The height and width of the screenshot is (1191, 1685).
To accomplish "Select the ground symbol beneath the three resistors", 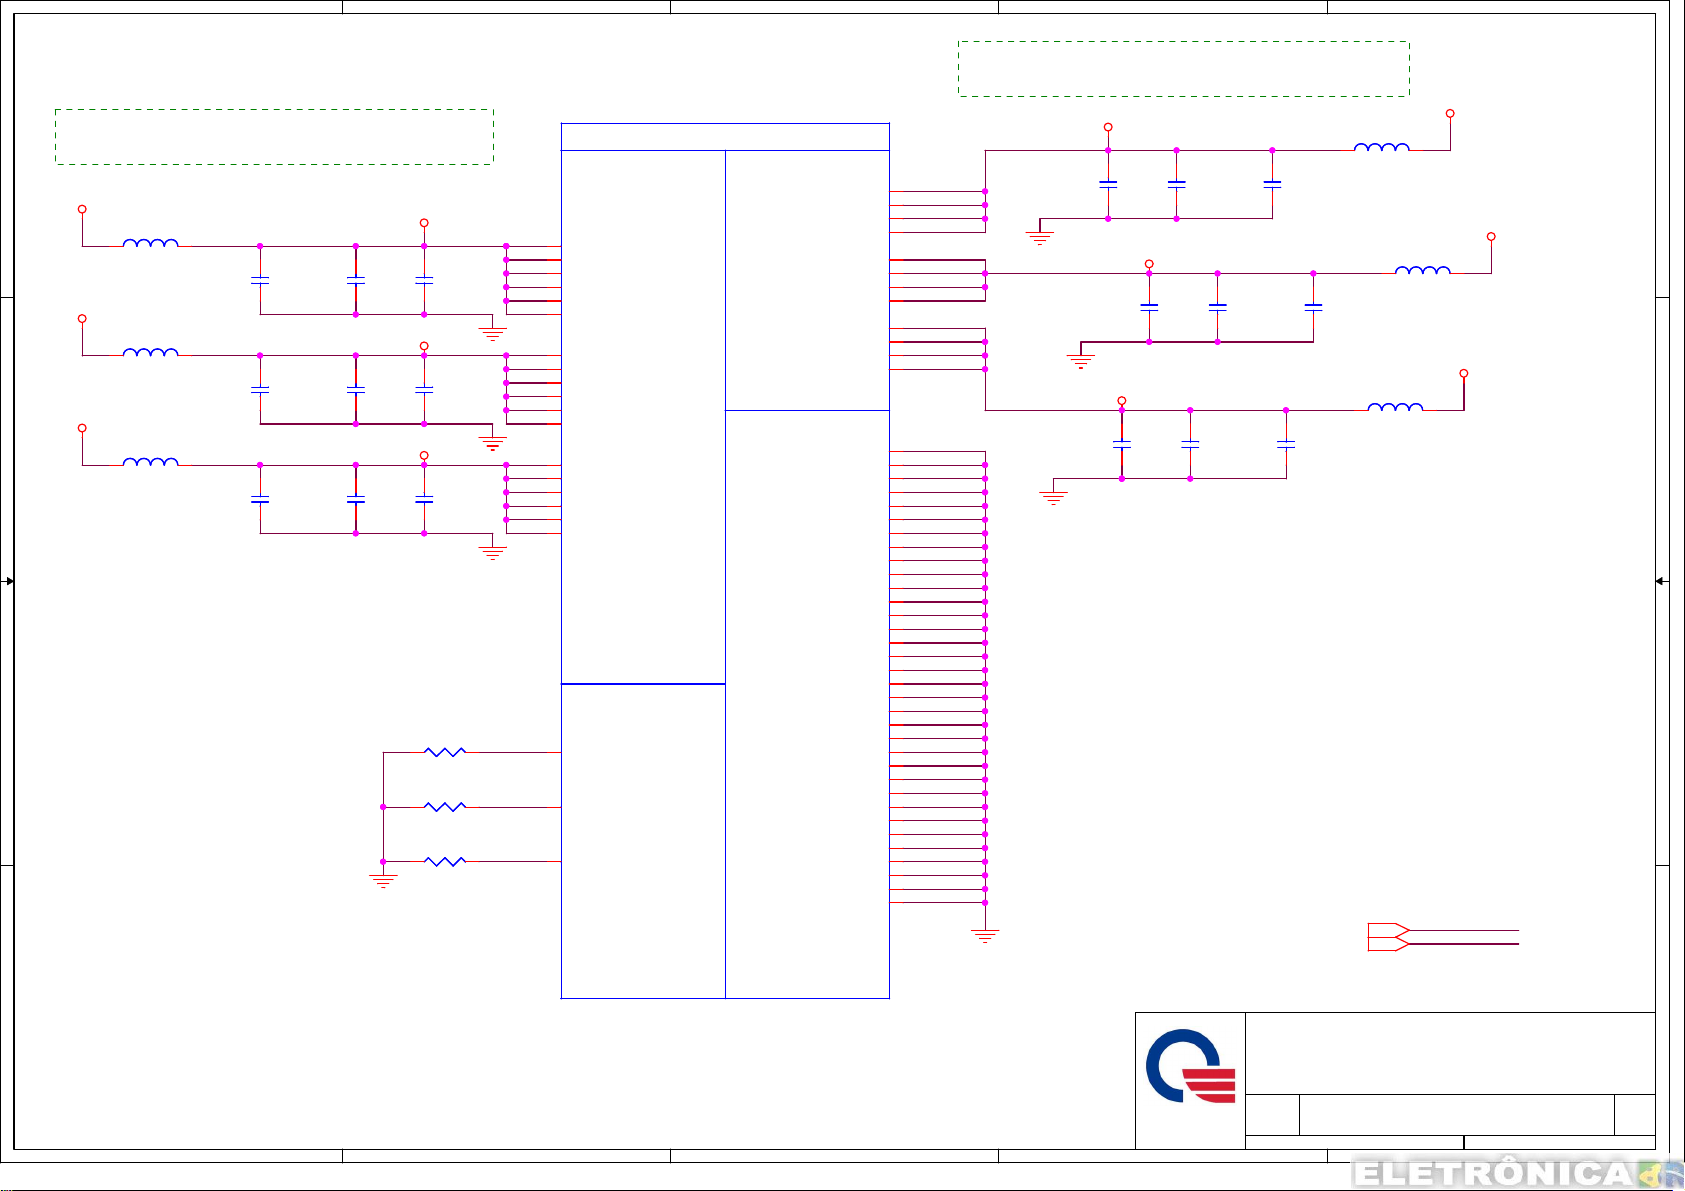I will 383,880.
